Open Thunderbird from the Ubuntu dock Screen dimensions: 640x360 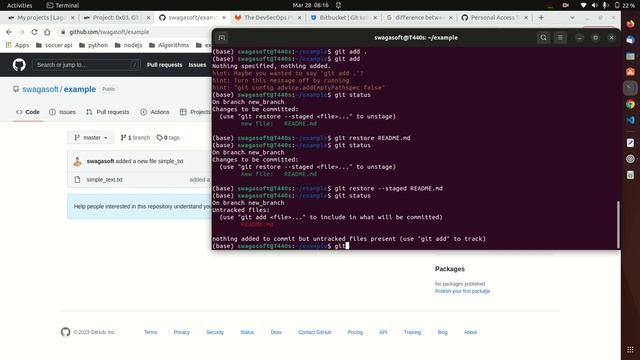pyautogui.click(x=630, y=40)
